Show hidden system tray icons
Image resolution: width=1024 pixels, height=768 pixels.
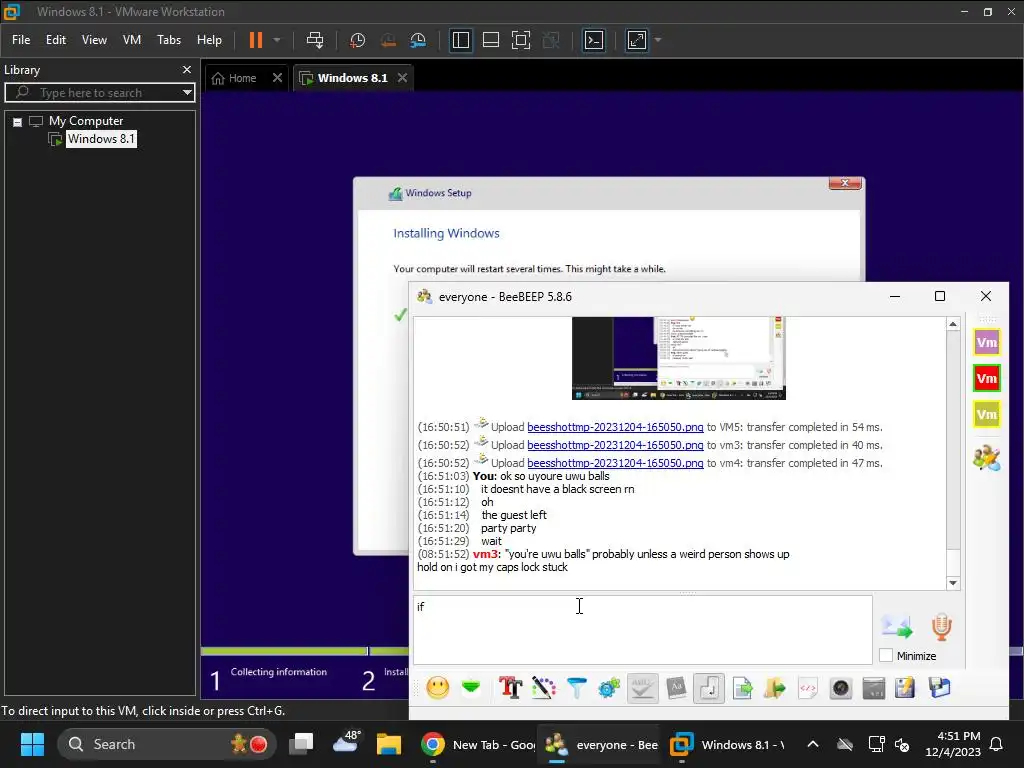pos(812,744)
